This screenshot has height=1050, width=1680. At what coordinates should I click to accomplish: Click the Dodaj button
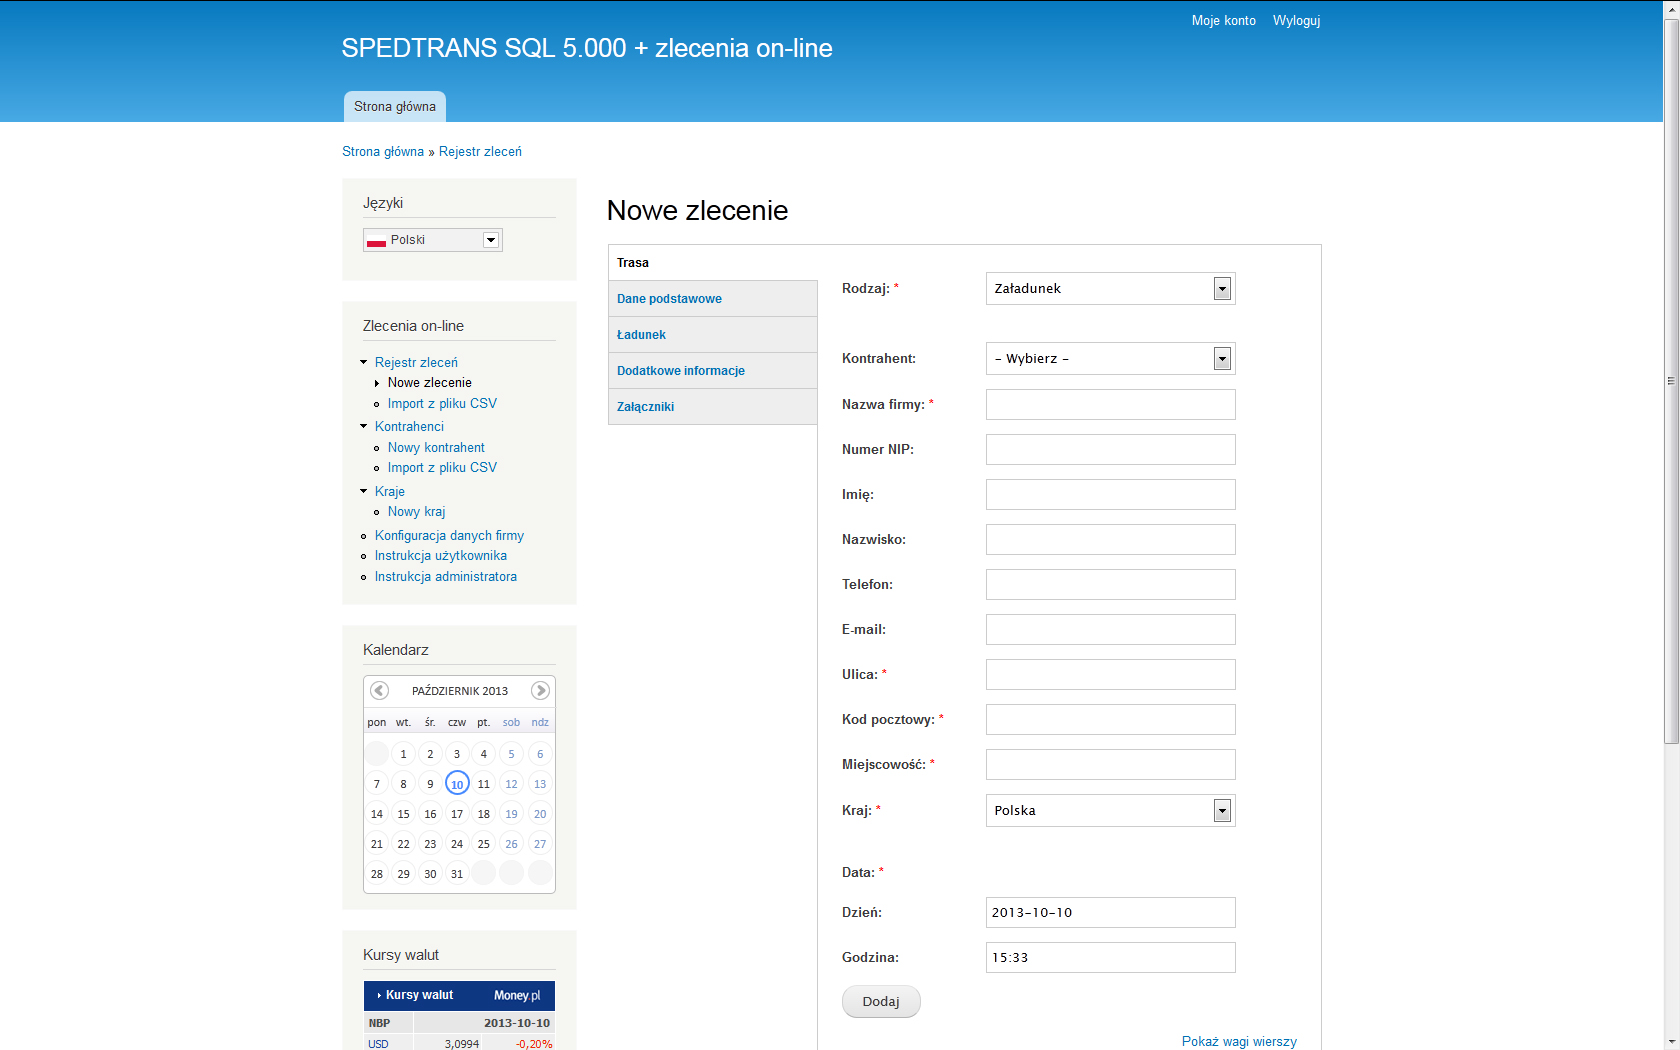coord(881,1001)
